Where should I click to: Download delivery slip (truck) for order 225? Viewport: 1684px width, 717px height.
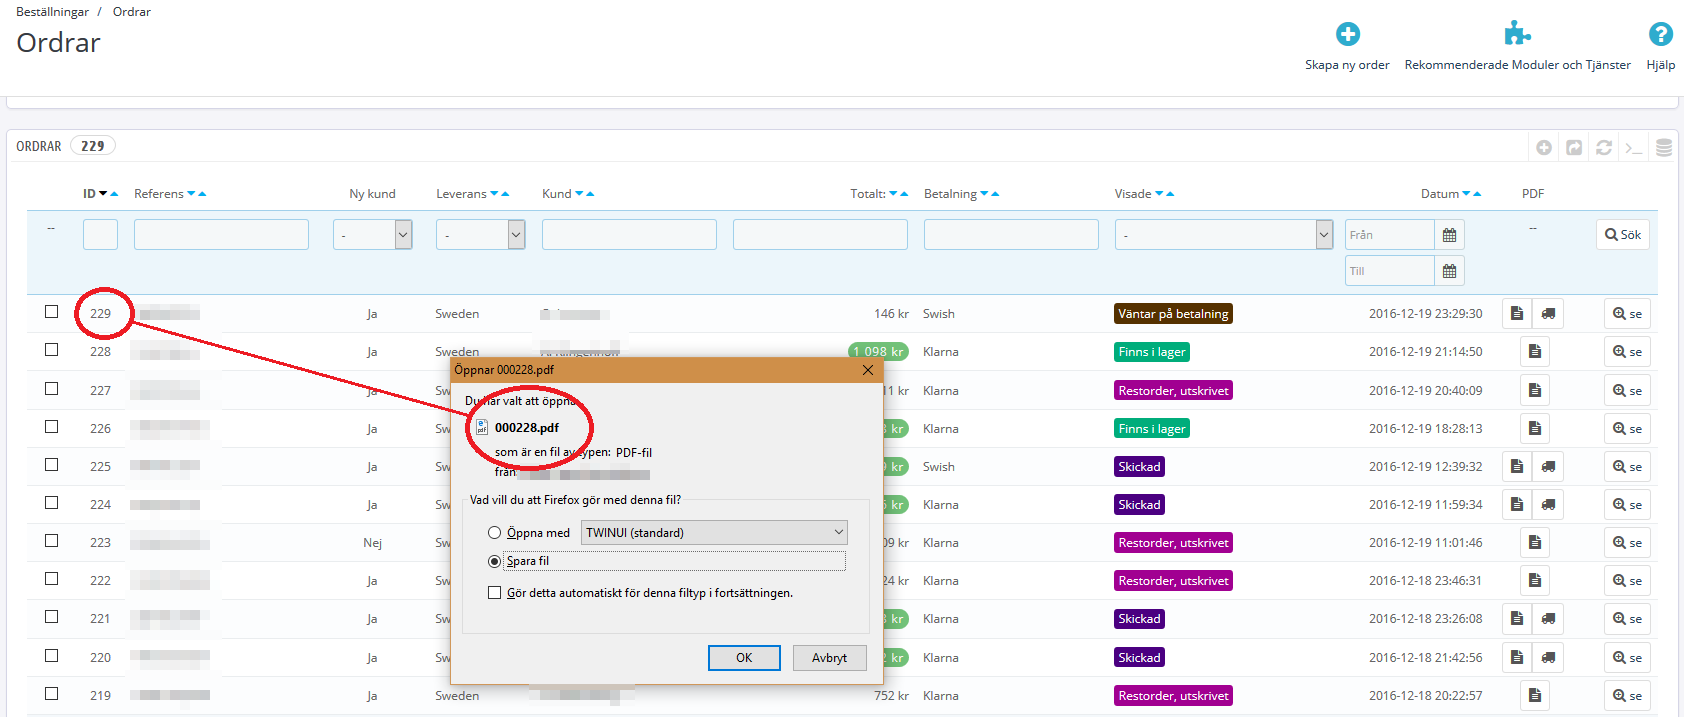pyautogui.click(x=1548, y=466)
